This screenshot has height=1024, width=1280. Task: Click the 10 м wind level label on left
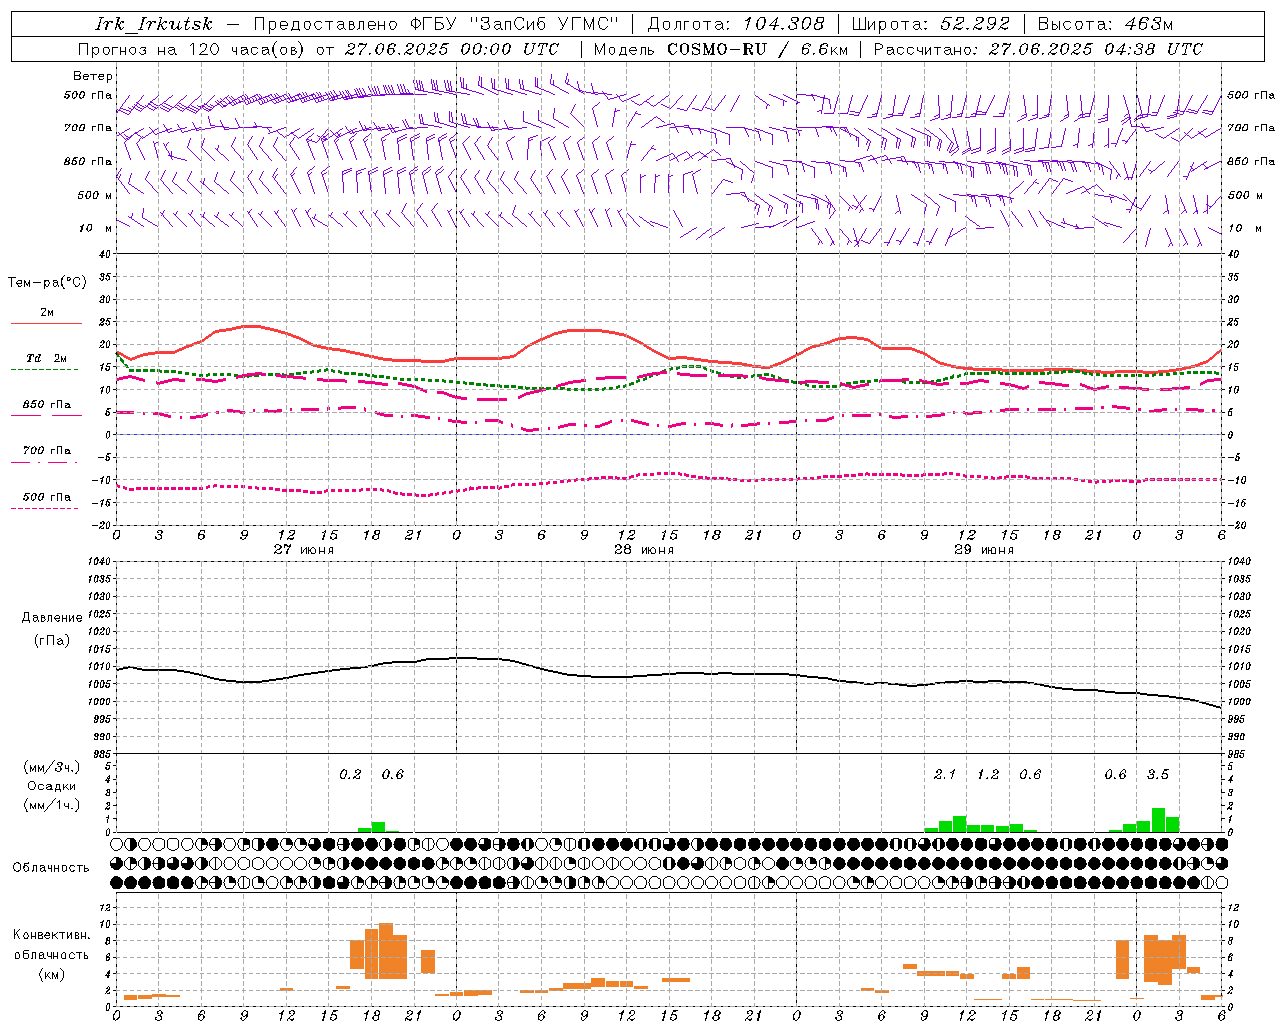click(x=95, y=229)
